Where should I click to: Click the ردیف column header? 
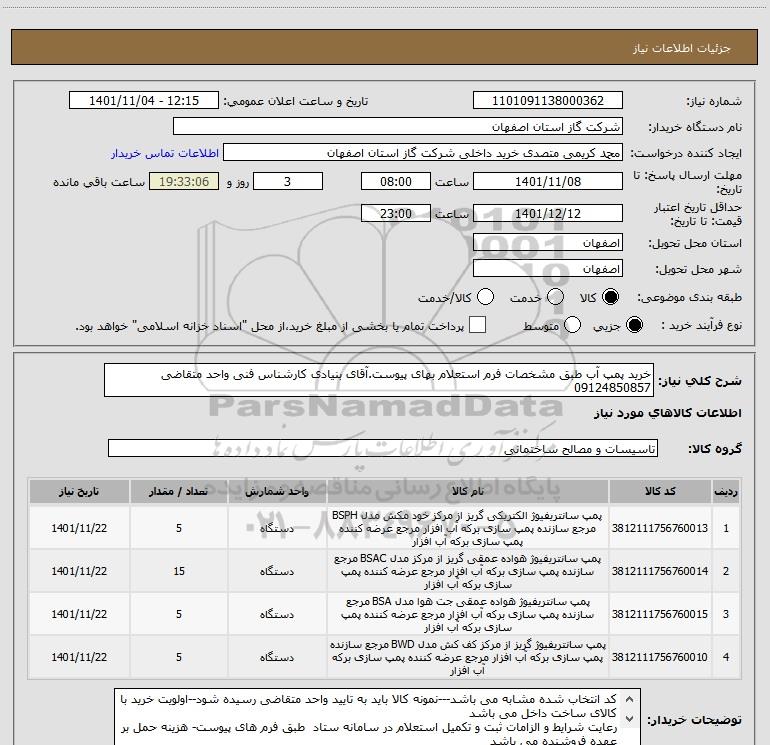726,492
